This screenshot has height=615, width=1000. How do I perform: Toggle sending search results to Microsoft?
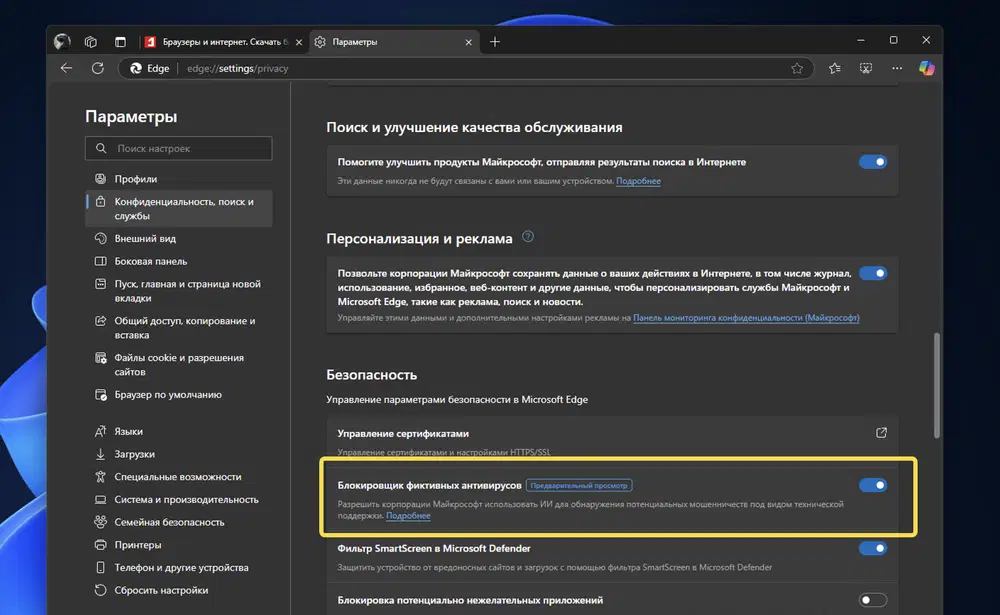872,162
